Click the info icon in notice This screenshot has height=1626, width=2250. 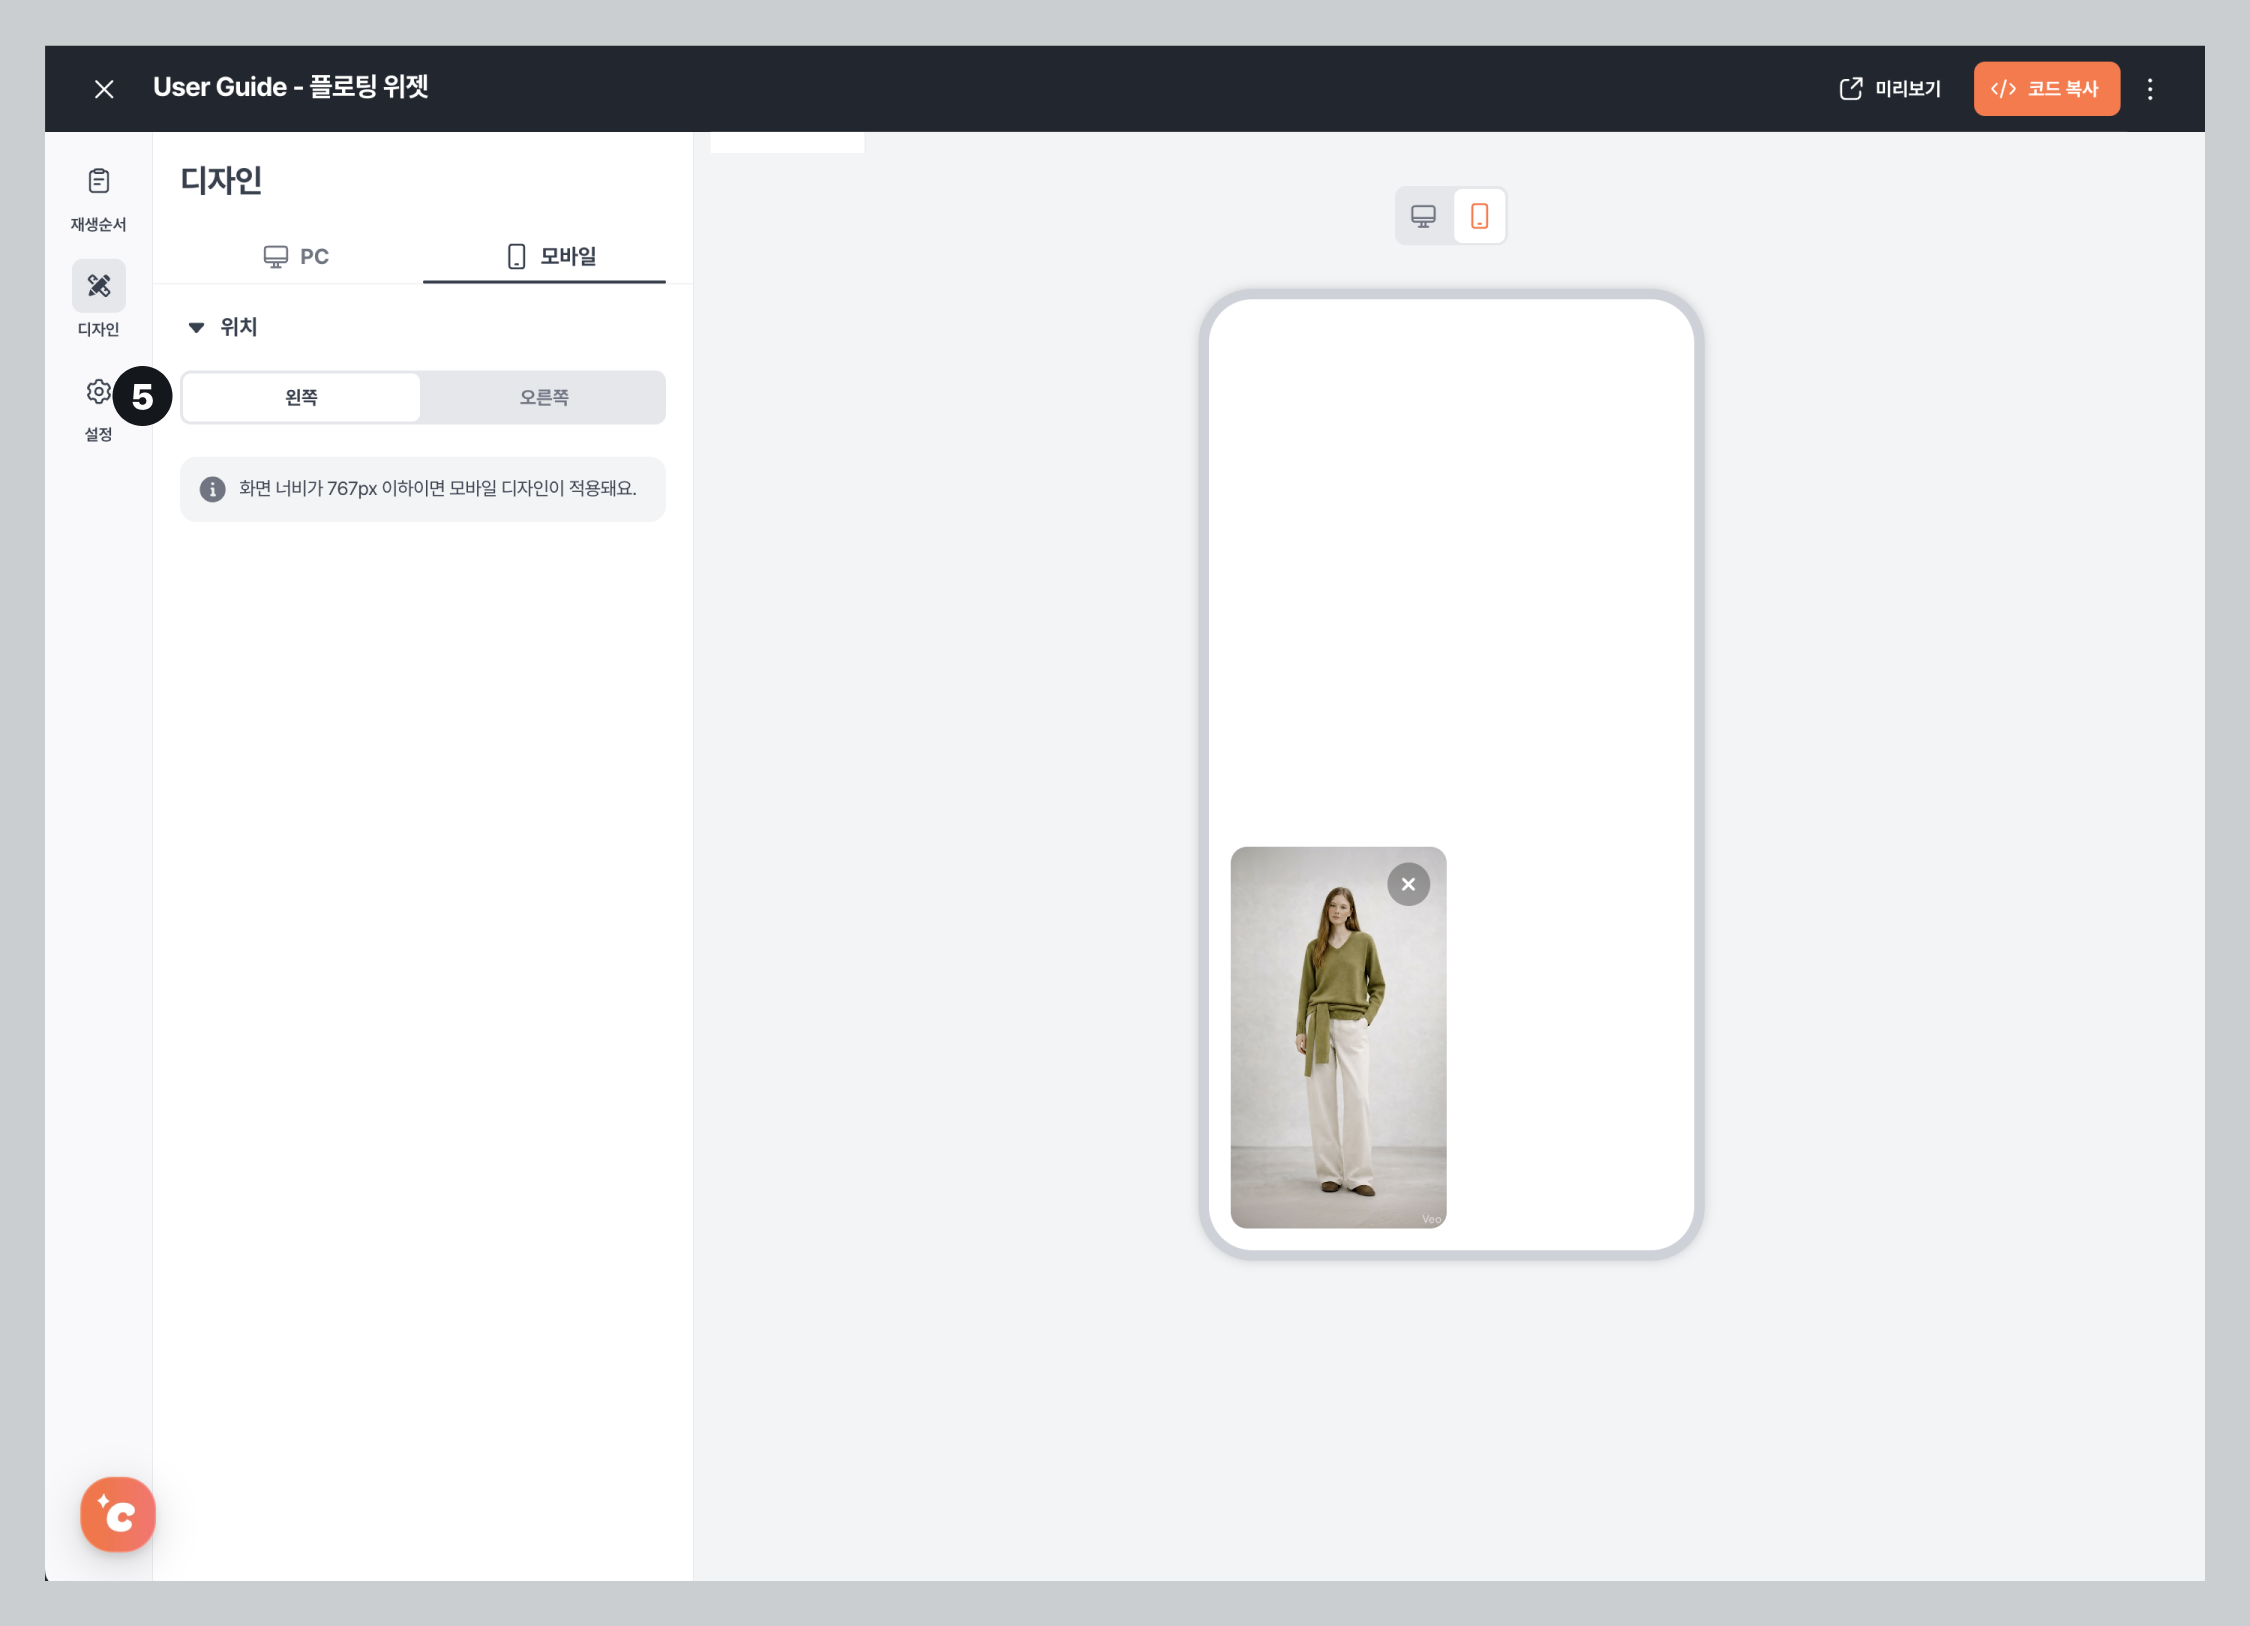[212, 489]
